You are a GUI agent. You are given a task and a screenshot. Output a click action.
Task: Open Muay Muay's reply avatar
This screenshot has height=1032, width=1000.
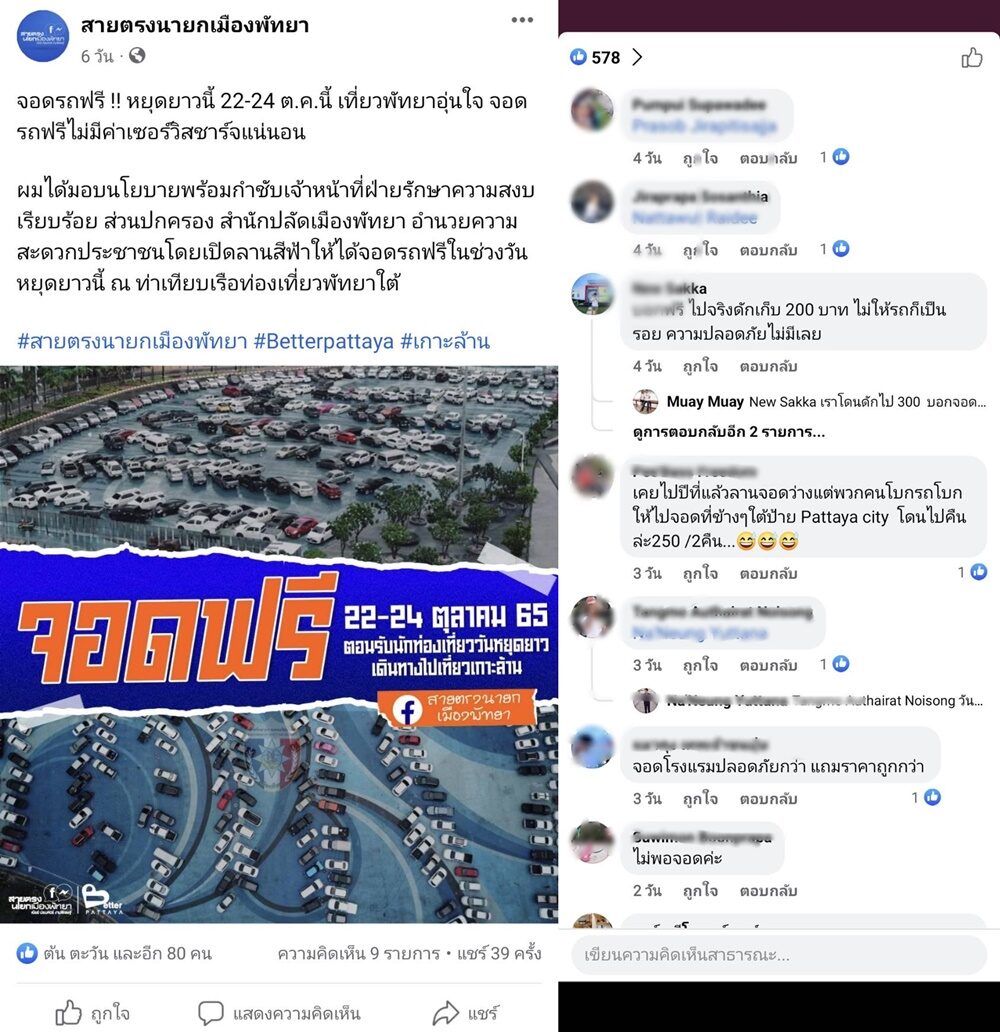pos(645,401)
